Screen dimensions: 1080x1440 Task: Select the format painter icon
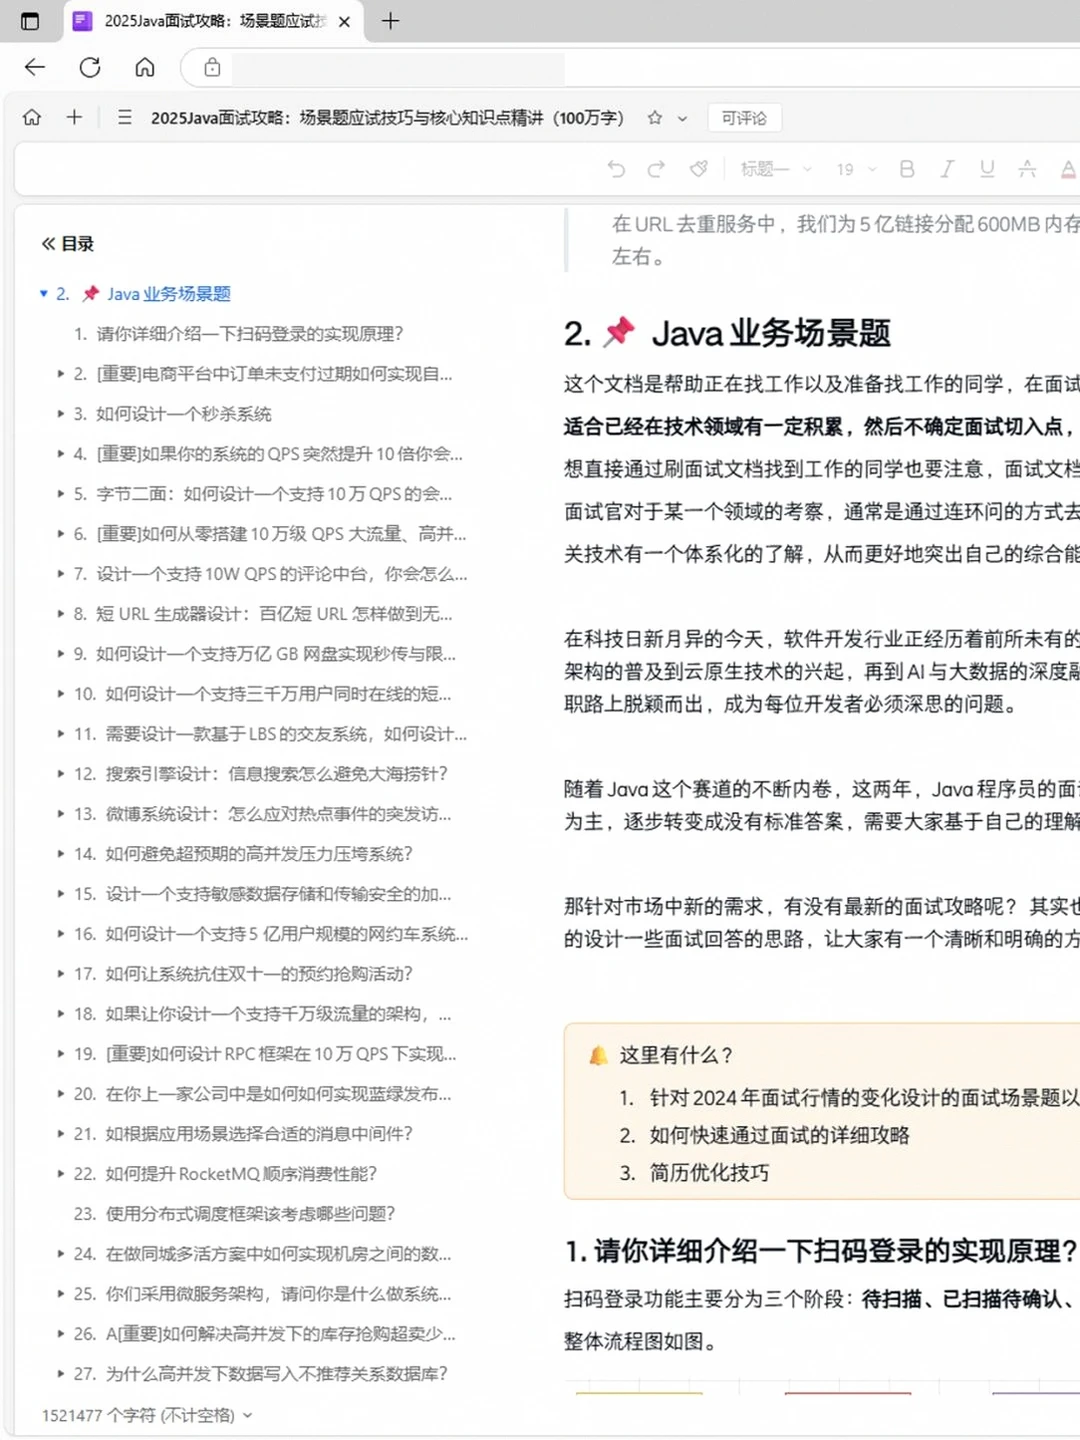(698, 169)
